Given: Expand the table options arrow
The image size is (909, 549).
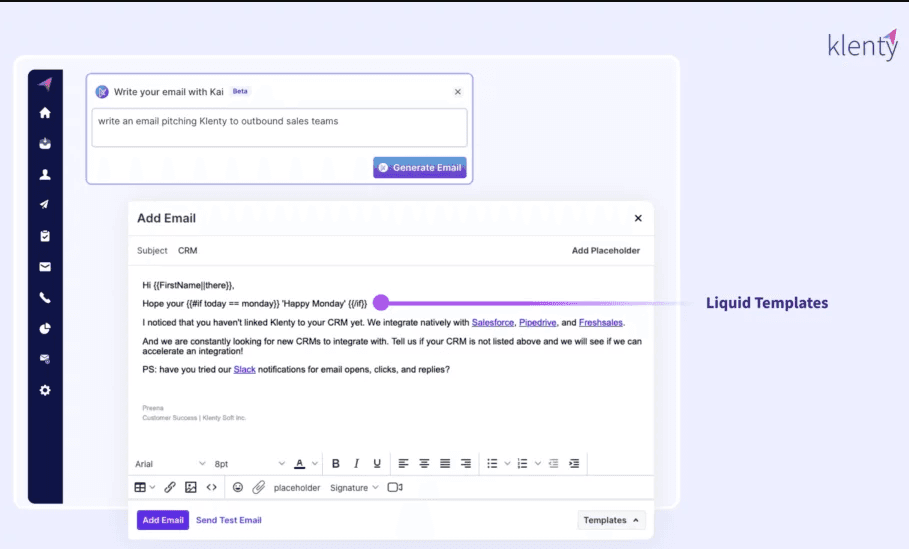Looking at the screenshot, I should [152, 487].
